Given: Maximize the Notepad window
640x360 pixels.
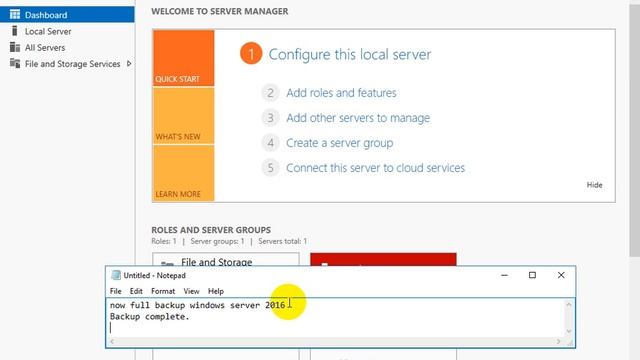Looking at the screenshot, I should (x=532, y=275).
